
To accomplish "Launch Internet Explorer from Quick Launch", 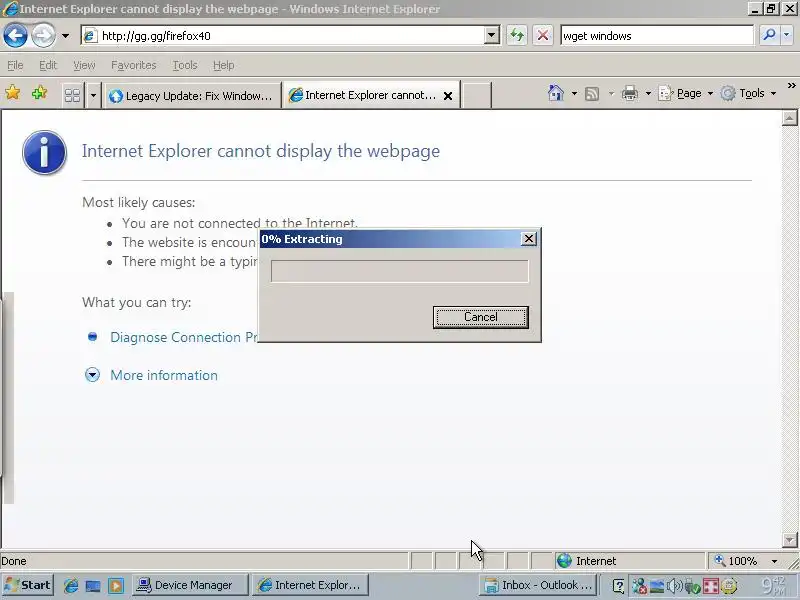I will click(71, 585).
